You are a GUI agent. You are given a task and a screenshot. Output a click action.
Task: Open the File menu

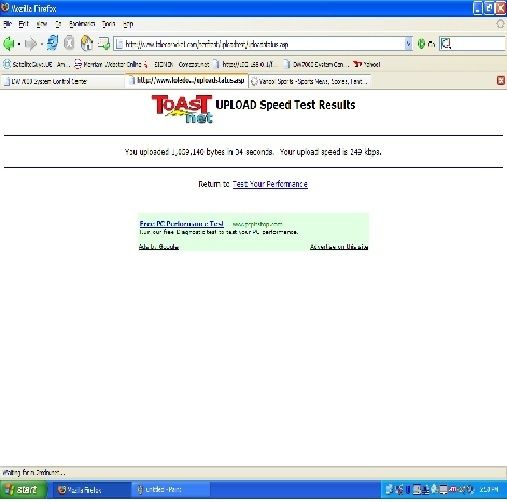click(x=7, y=24)
